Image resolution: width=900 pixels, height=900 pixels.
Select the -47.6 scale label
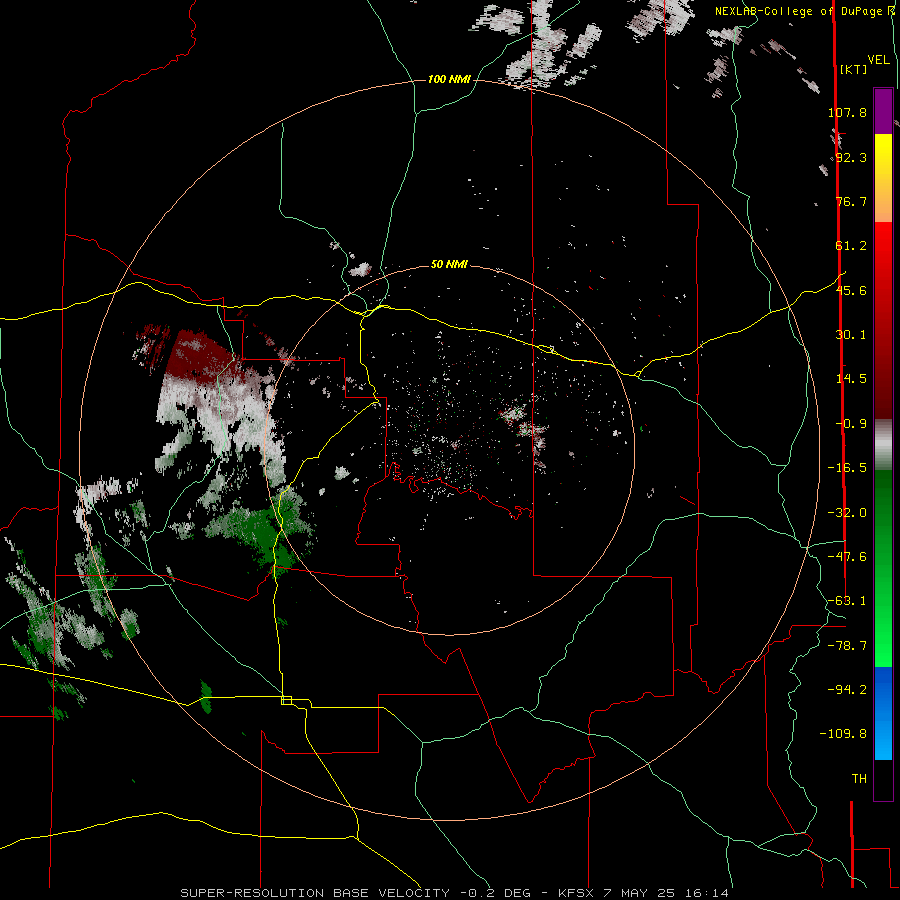(x=847, y=557)
